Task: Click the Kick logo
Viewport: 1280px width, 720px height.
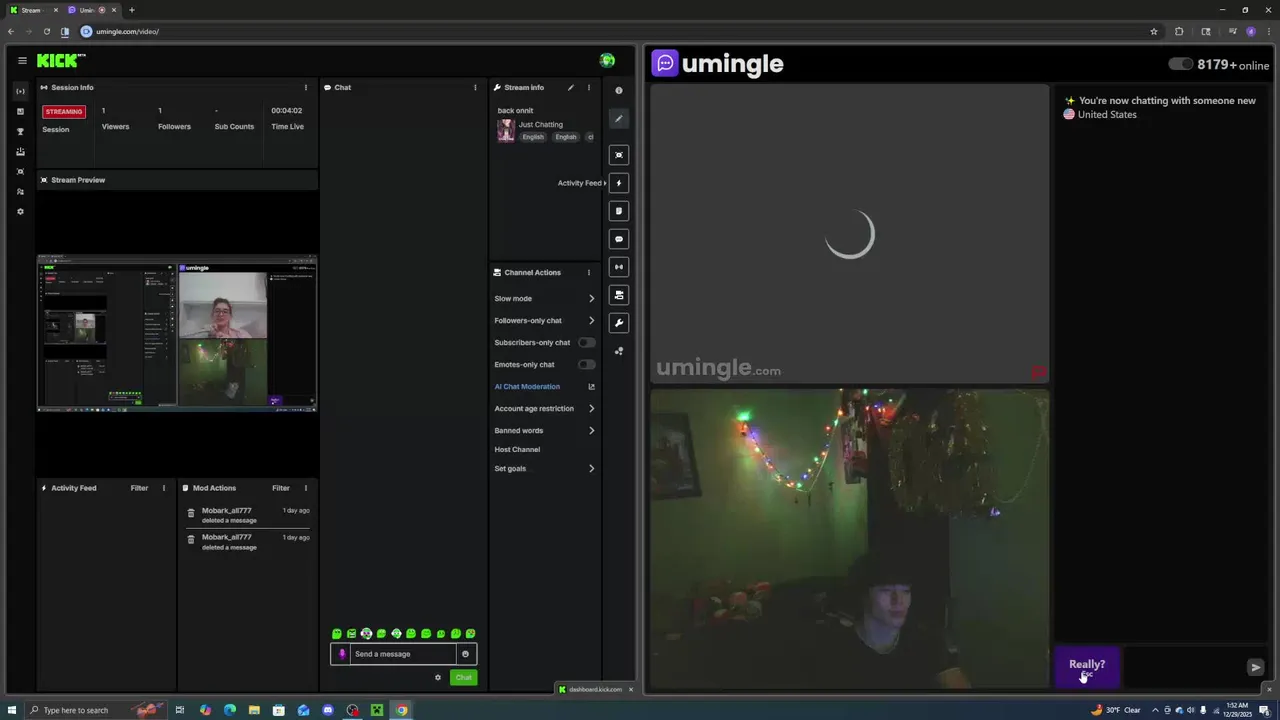Action: [x=61, y=61]
